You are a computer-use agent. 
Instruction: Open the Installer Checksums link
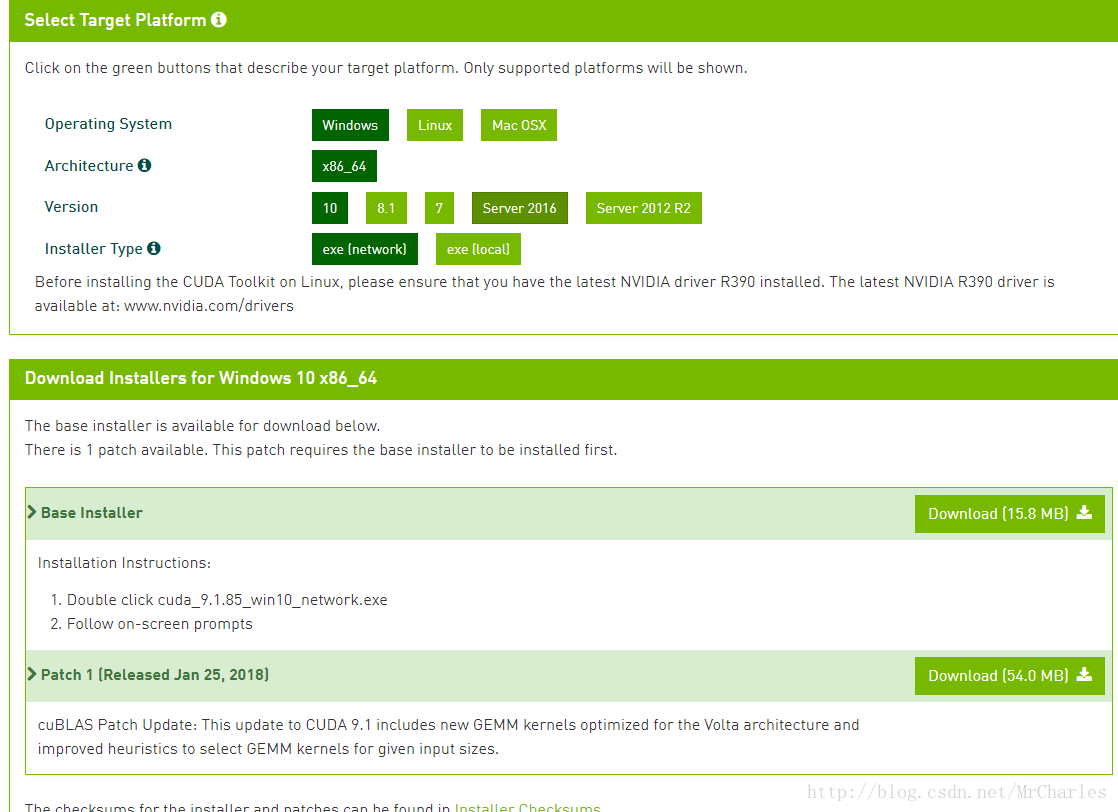[528, 807]
